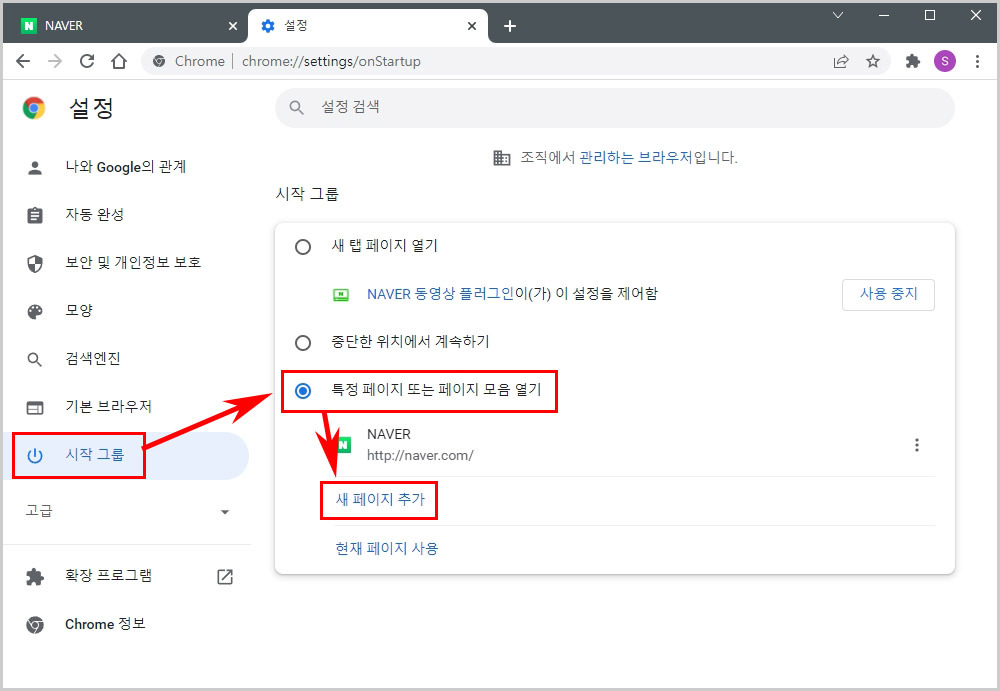Open the purple S profile avatar
The image size is (1000, 691).
coord(945,61)
